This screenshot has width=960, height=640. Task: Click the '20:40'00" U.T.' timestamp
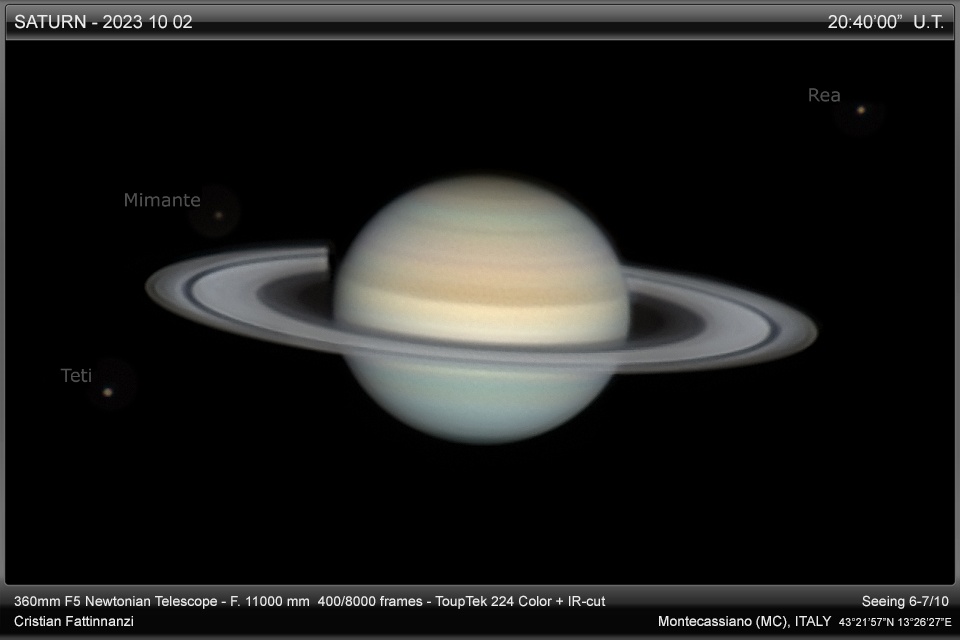pos(885,22)
